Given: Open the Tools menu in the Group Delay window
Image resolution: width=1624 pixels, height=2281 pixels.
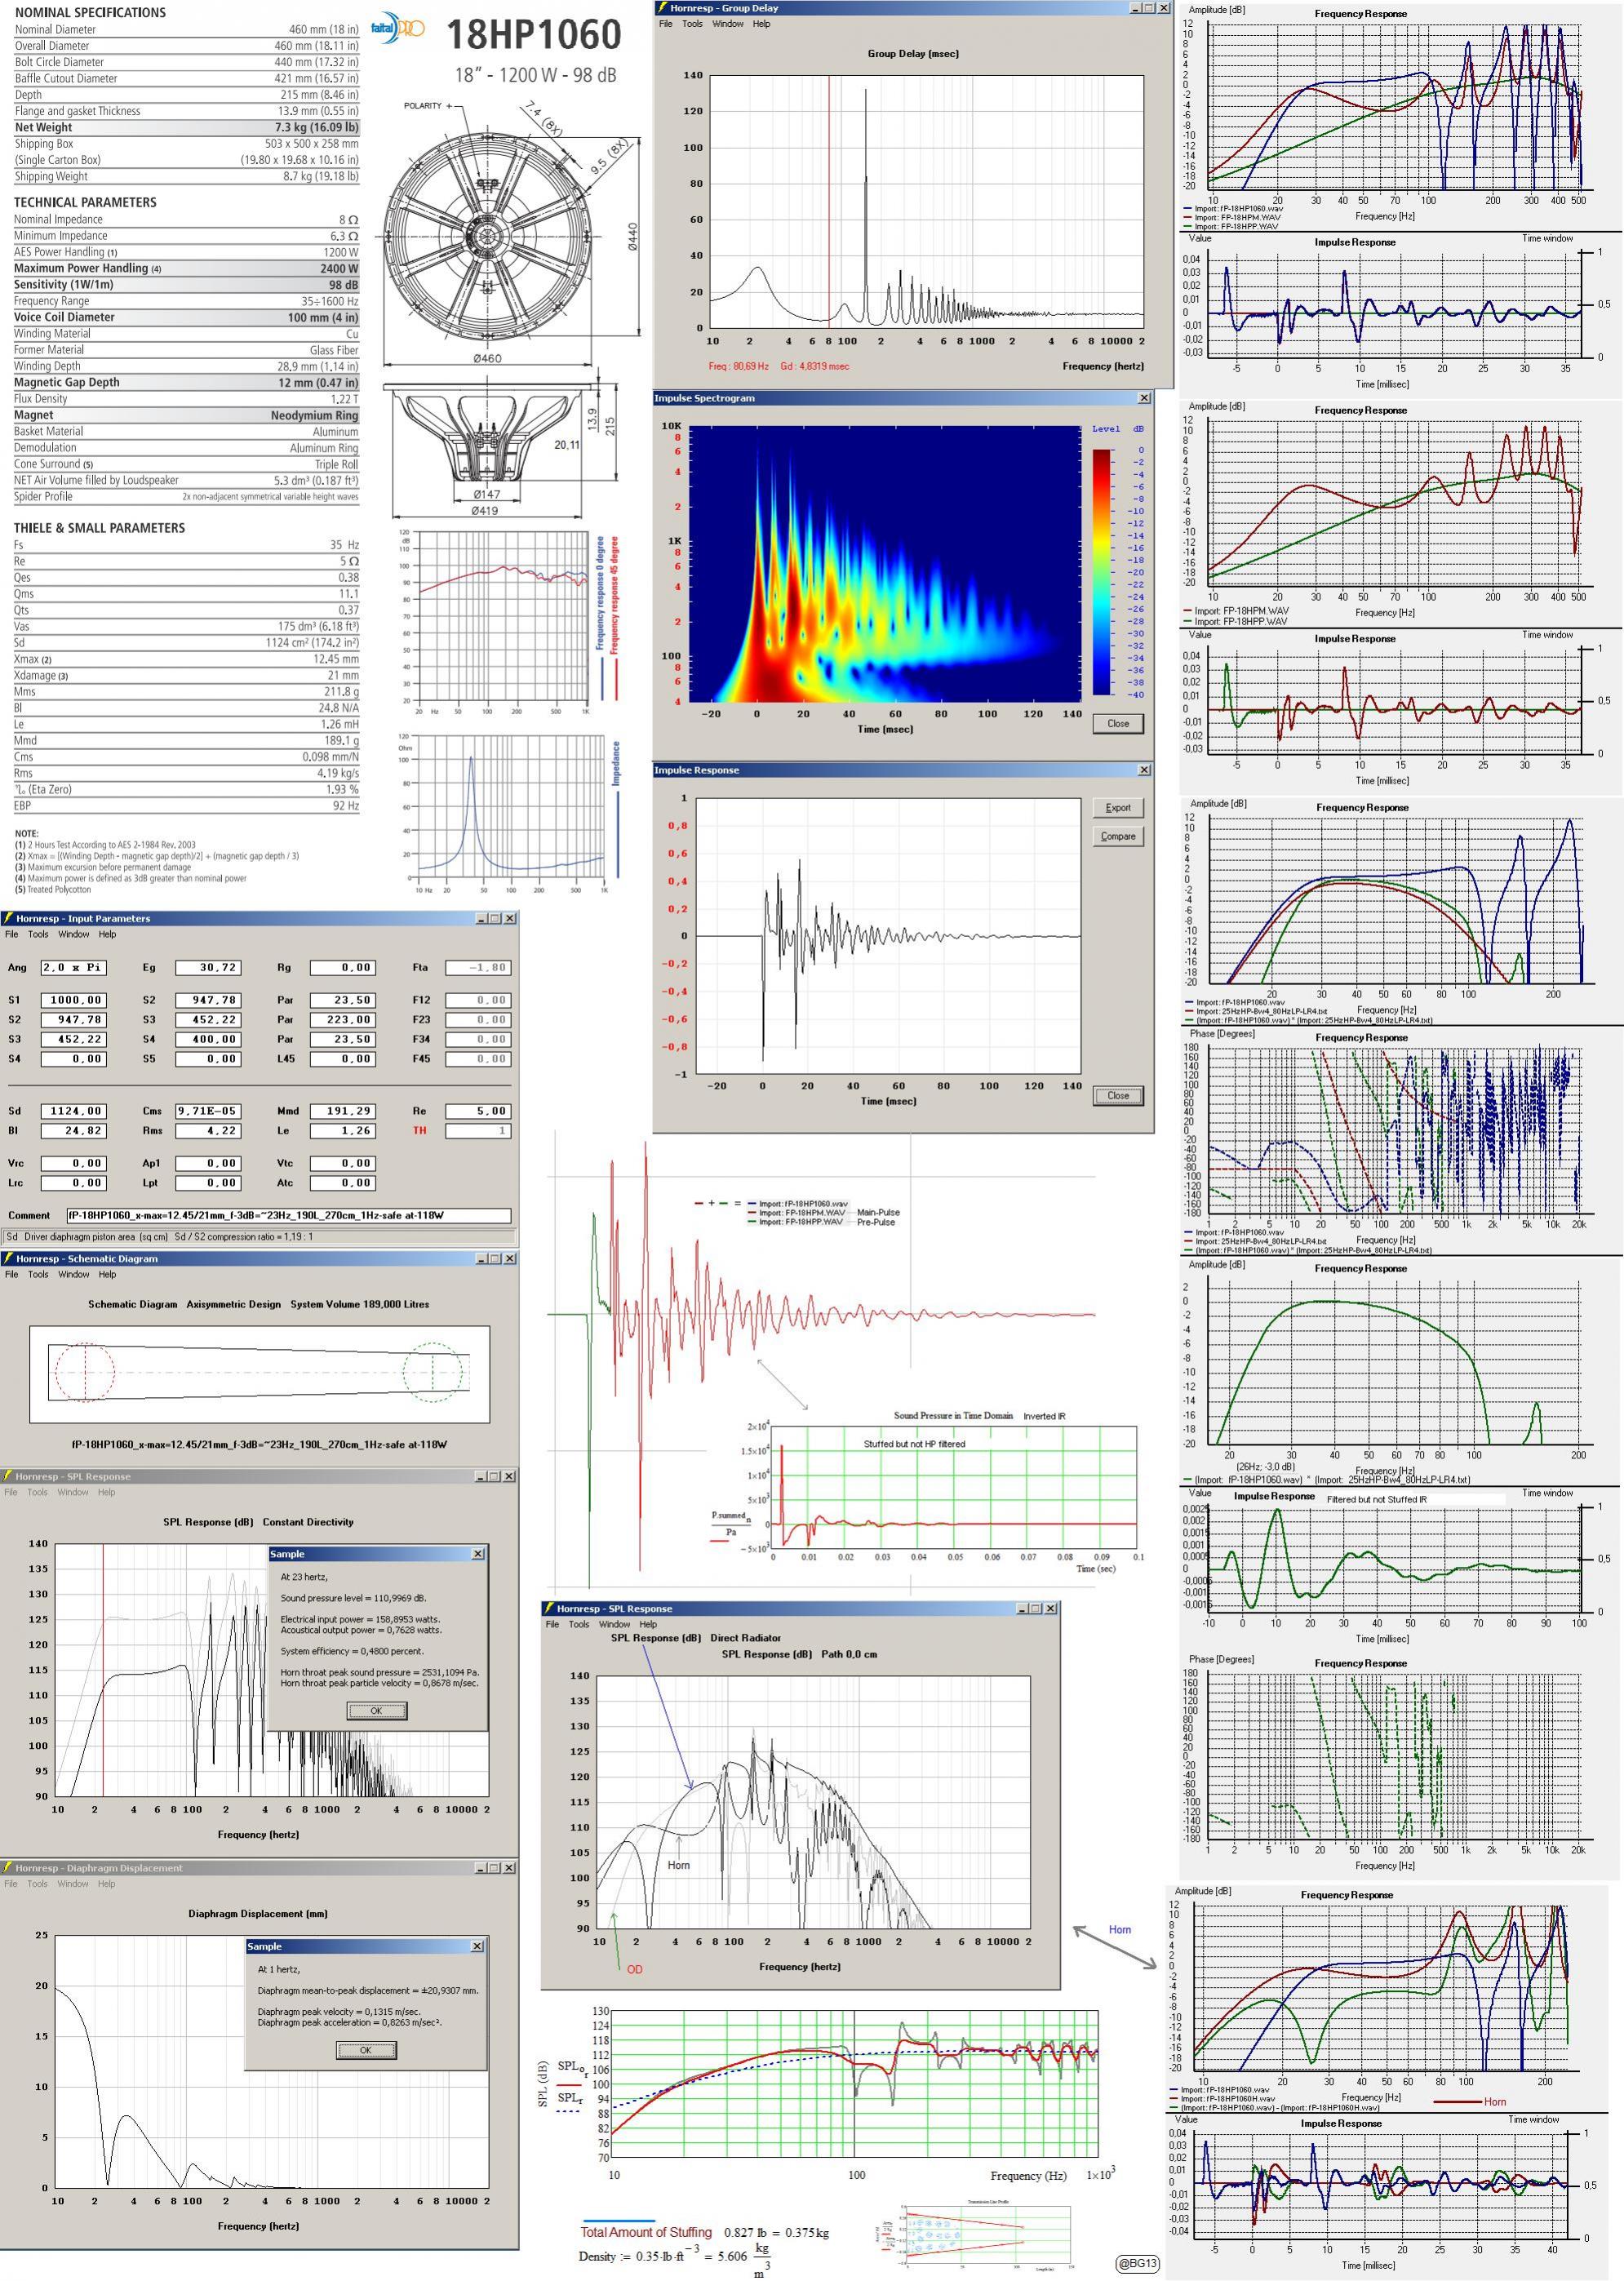Looking at the screenshot, I should pyautogui.click(x=692, y=24).
